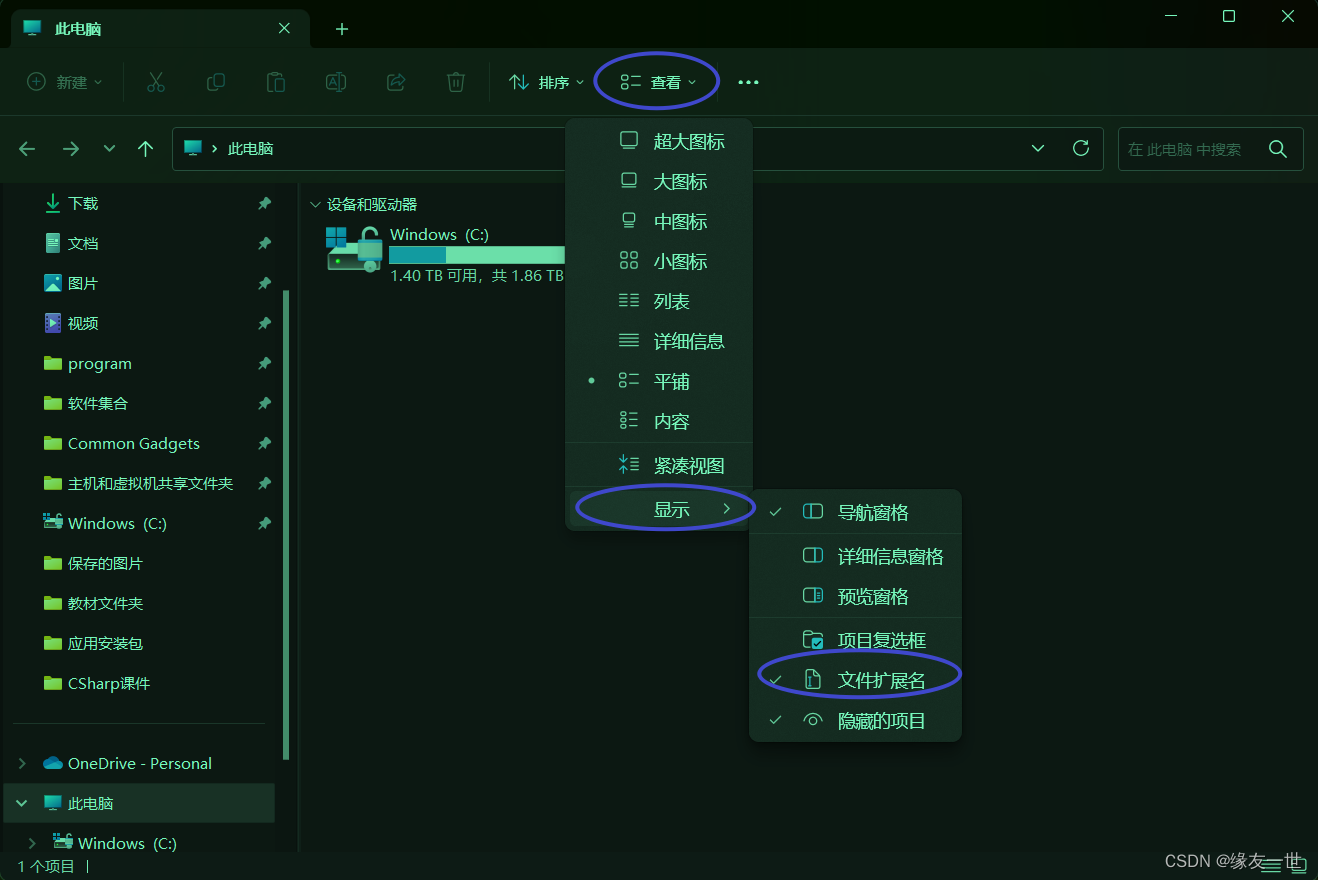Screen dimensions: 1318x880
Task: Click the Cut scissors icon in toolbar
Action: point(155,82)
